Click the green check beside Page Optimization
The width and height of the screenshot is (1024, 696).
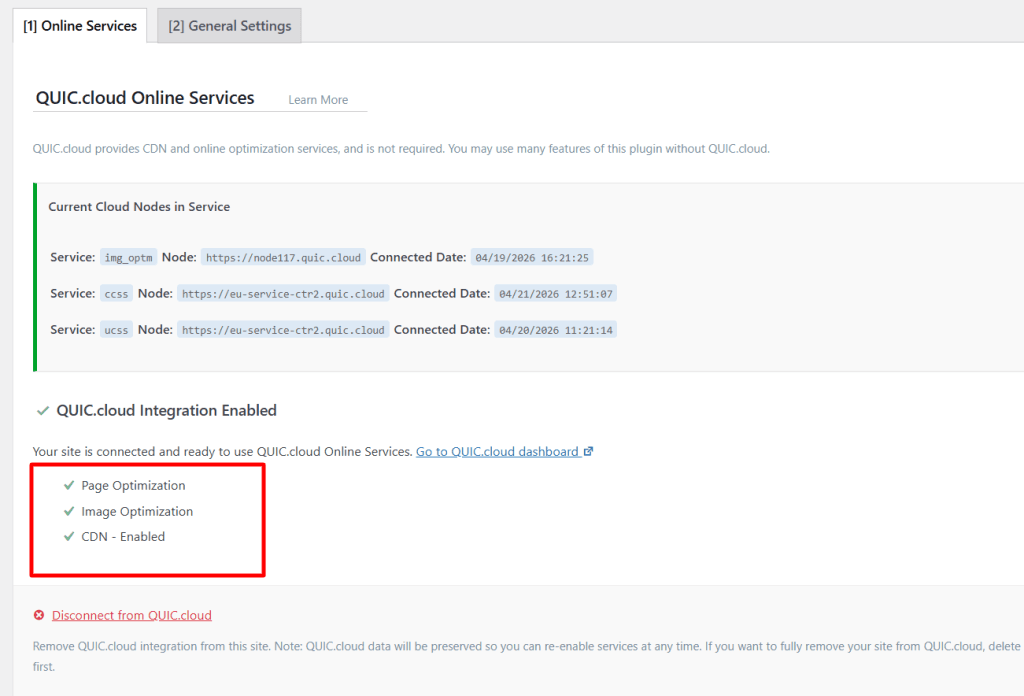tap(67, 485)
